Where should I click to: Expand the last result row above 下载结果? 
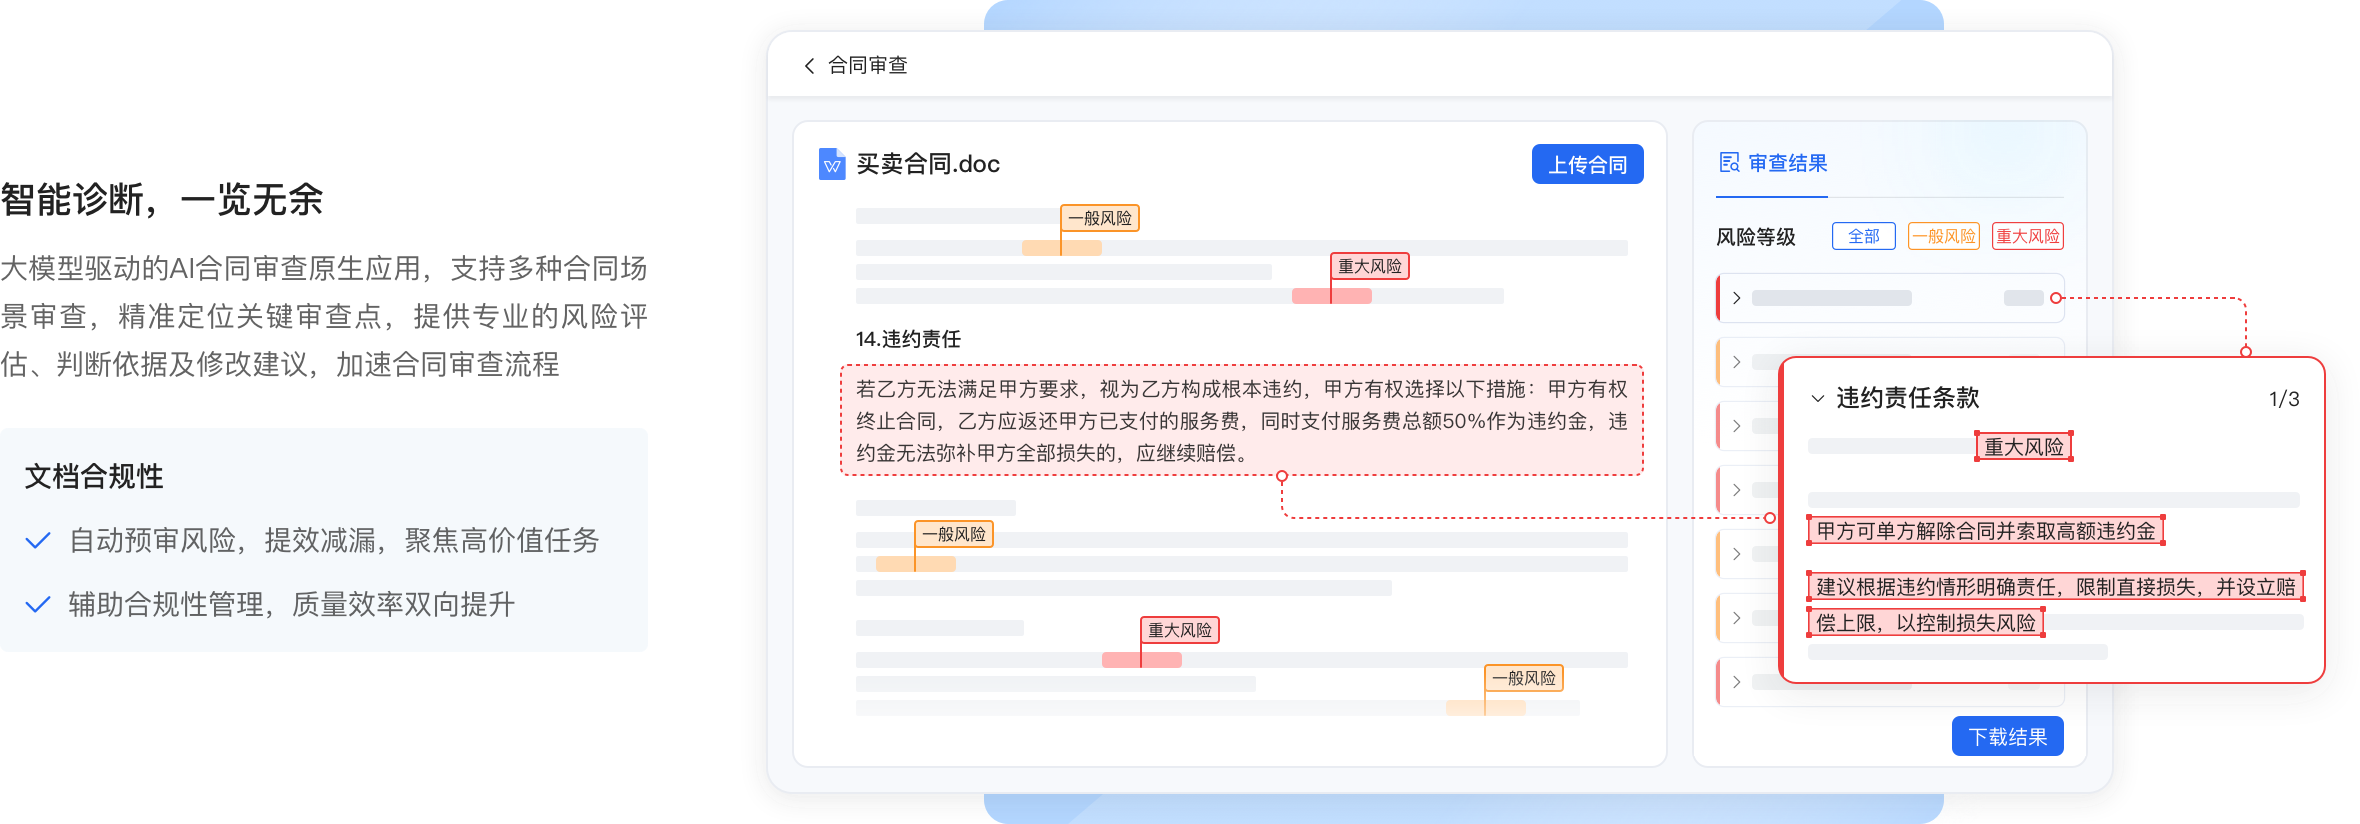click(1737, 682)
